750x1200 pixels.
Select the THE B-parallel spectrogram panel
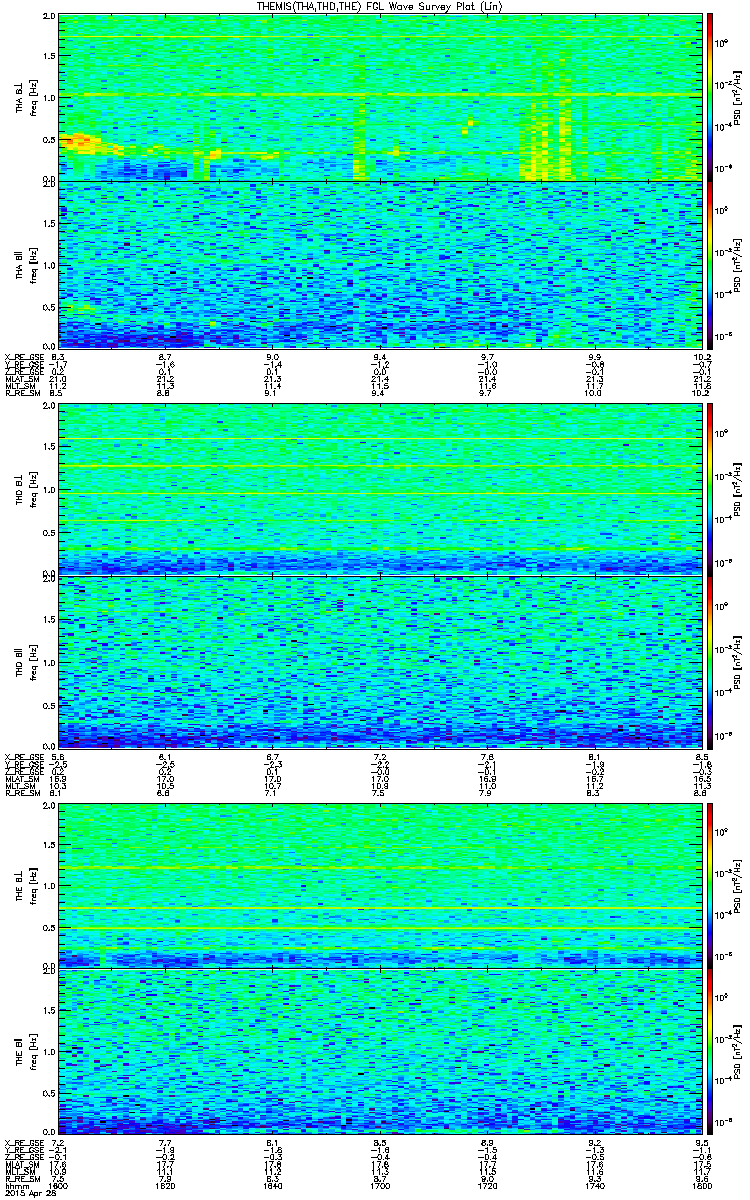click(380, 1052)
